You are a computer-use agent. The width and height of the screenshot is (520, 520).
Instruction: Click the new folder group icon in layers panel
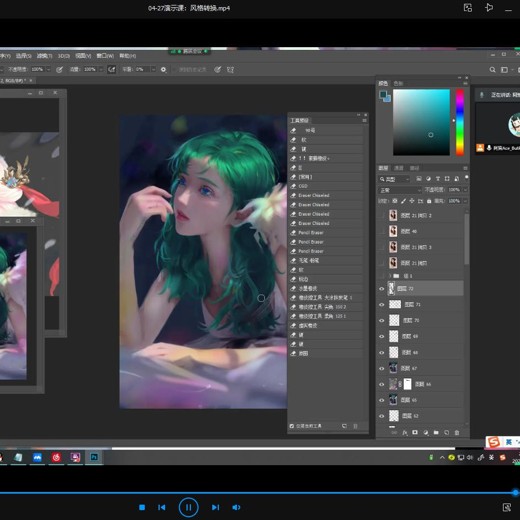click(436, 432)
